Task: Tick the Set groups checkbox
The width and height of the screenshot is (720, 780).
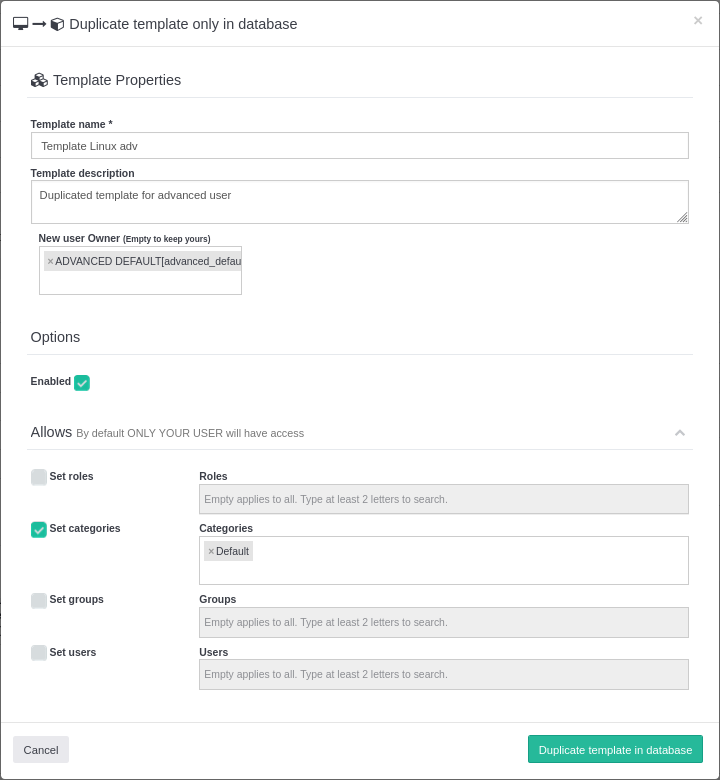Action: point(39,601)
